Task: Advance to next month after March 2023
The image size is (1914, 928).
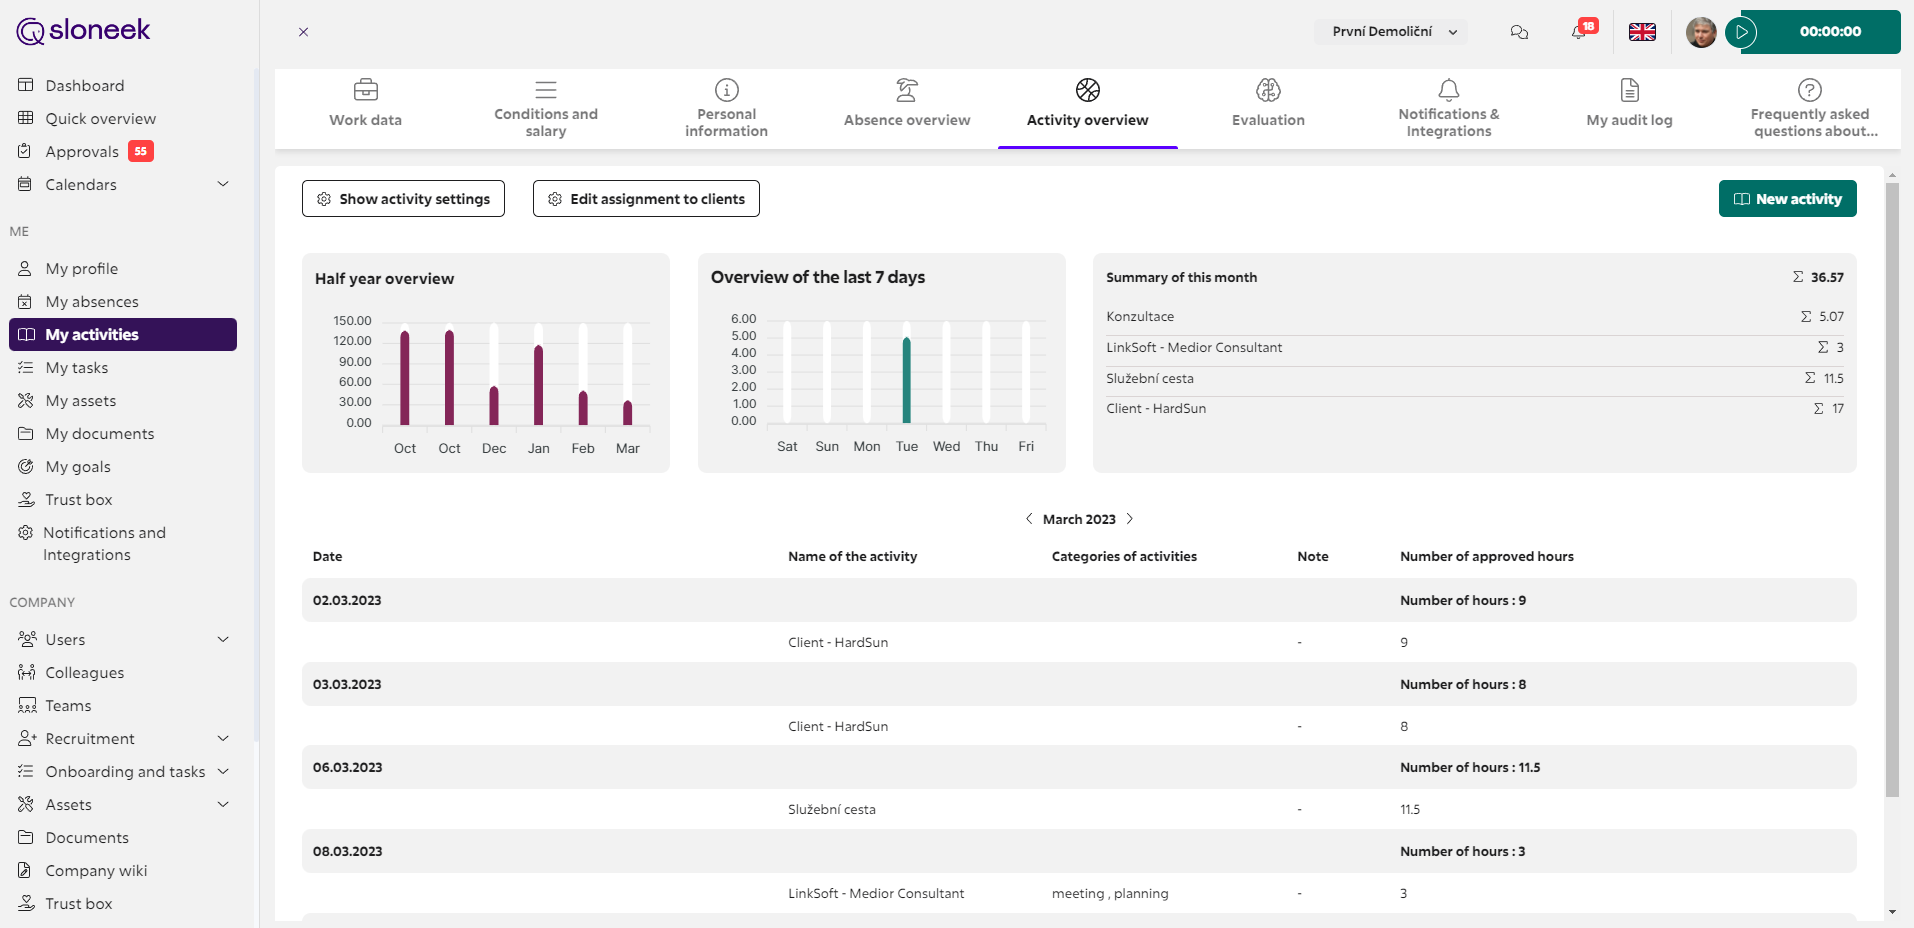Action: 1130,519
